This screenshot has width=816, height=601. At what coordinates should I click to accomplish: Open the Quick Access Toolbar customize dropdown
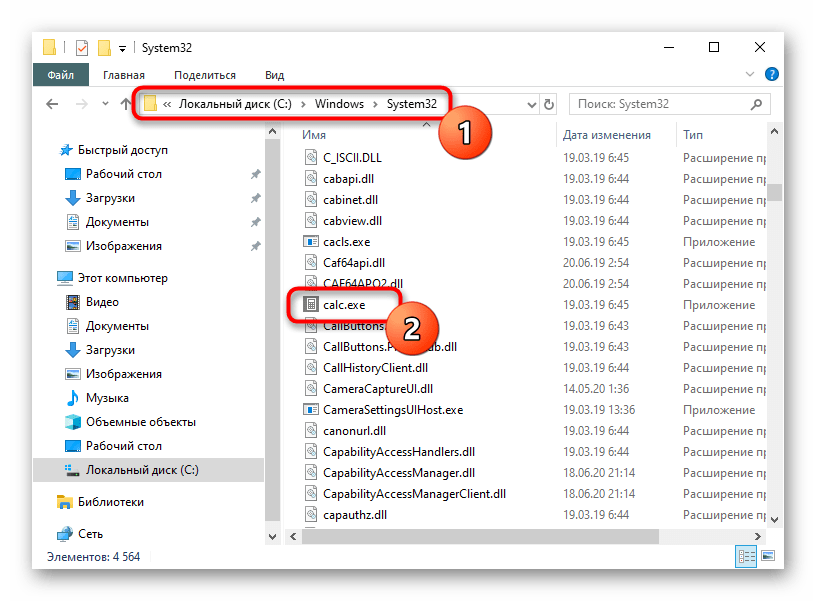pos(122,49)
